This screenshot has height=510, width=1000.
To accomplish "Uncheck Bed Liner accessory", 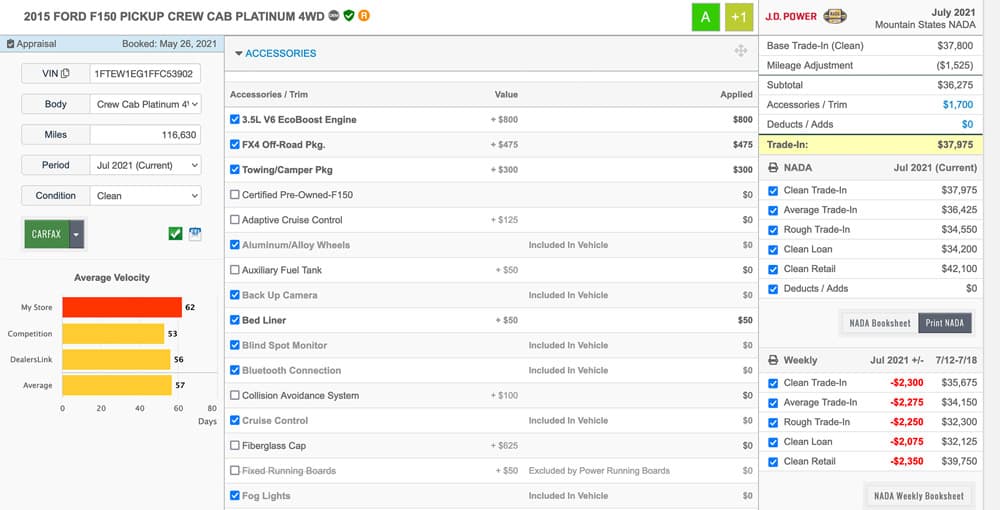I will 235,320.
